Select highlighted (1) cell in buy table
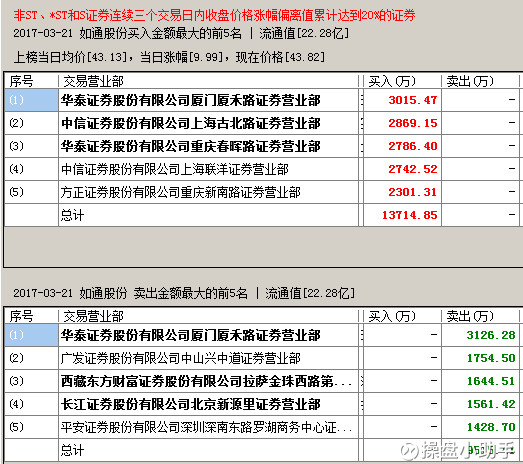 tap(31, 100)
